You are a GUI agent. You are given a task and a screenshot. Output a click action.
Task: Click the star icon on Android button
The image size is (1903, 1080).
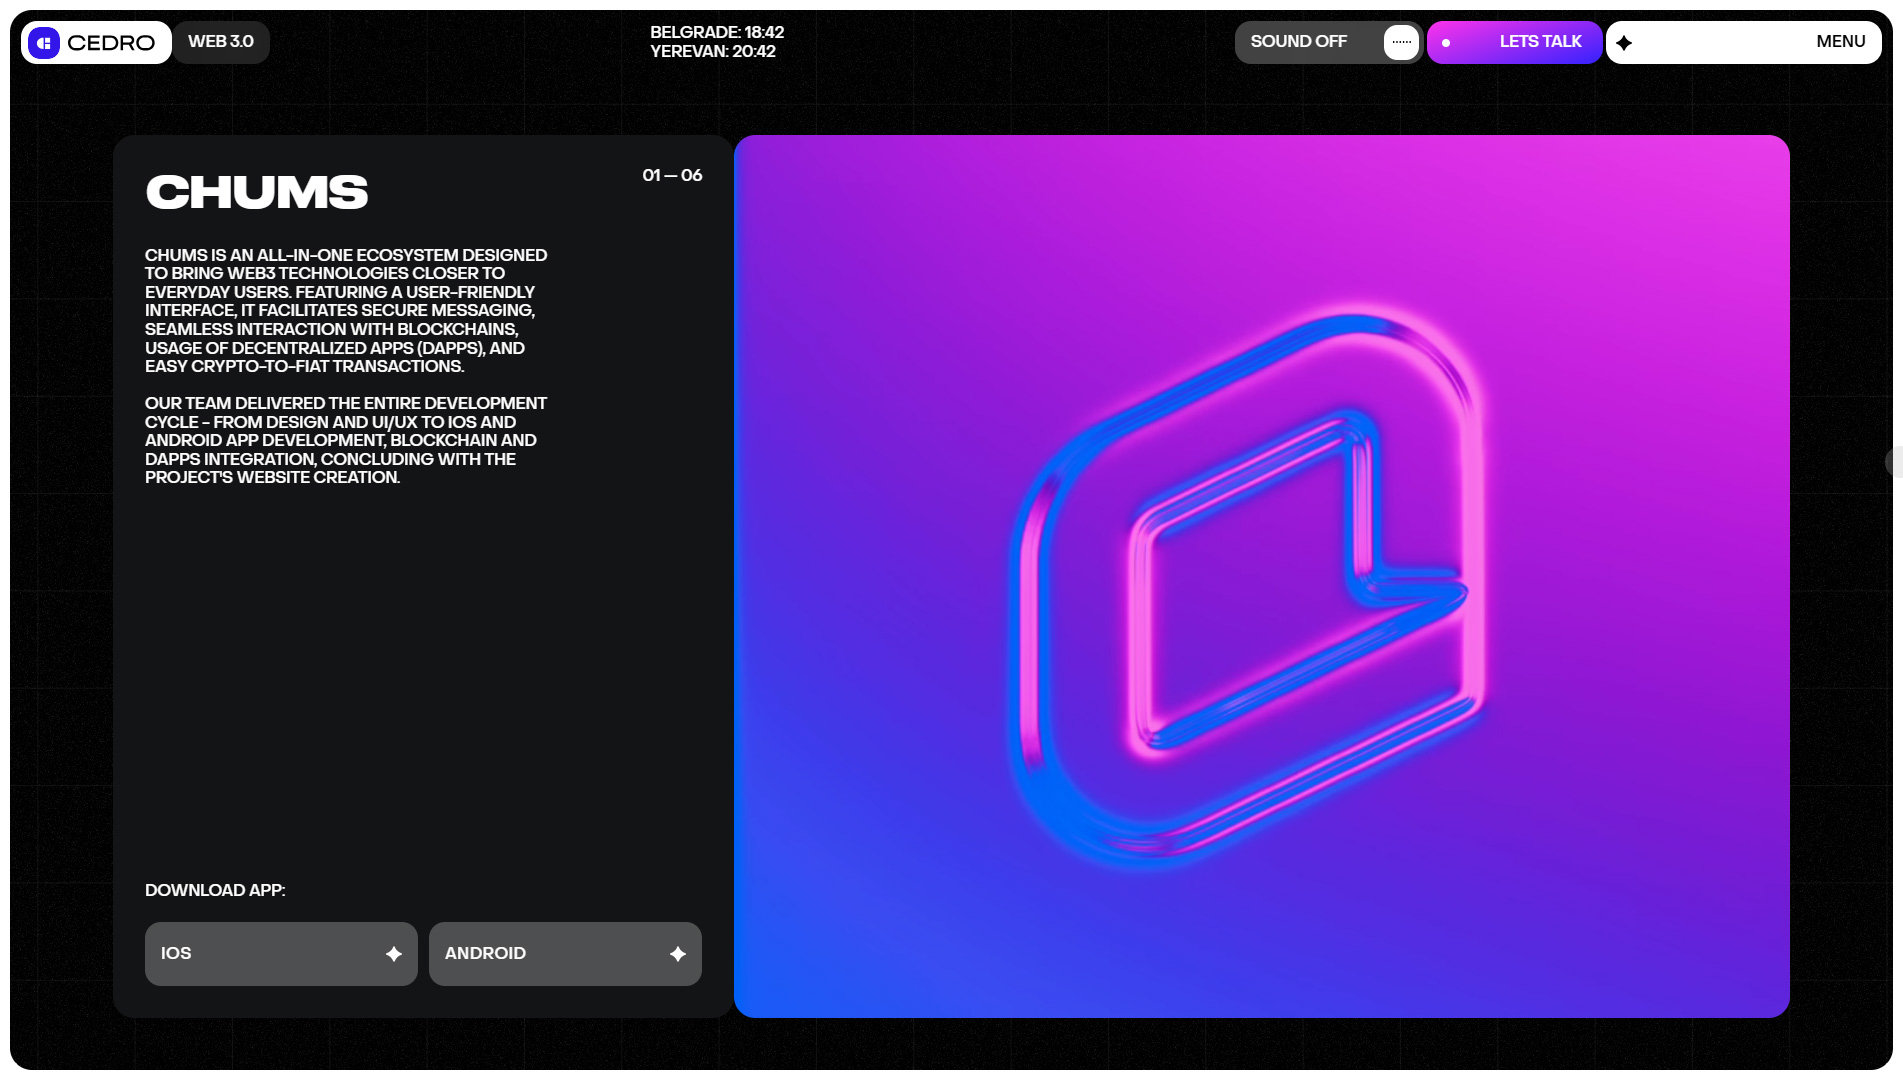pos(678,954)
